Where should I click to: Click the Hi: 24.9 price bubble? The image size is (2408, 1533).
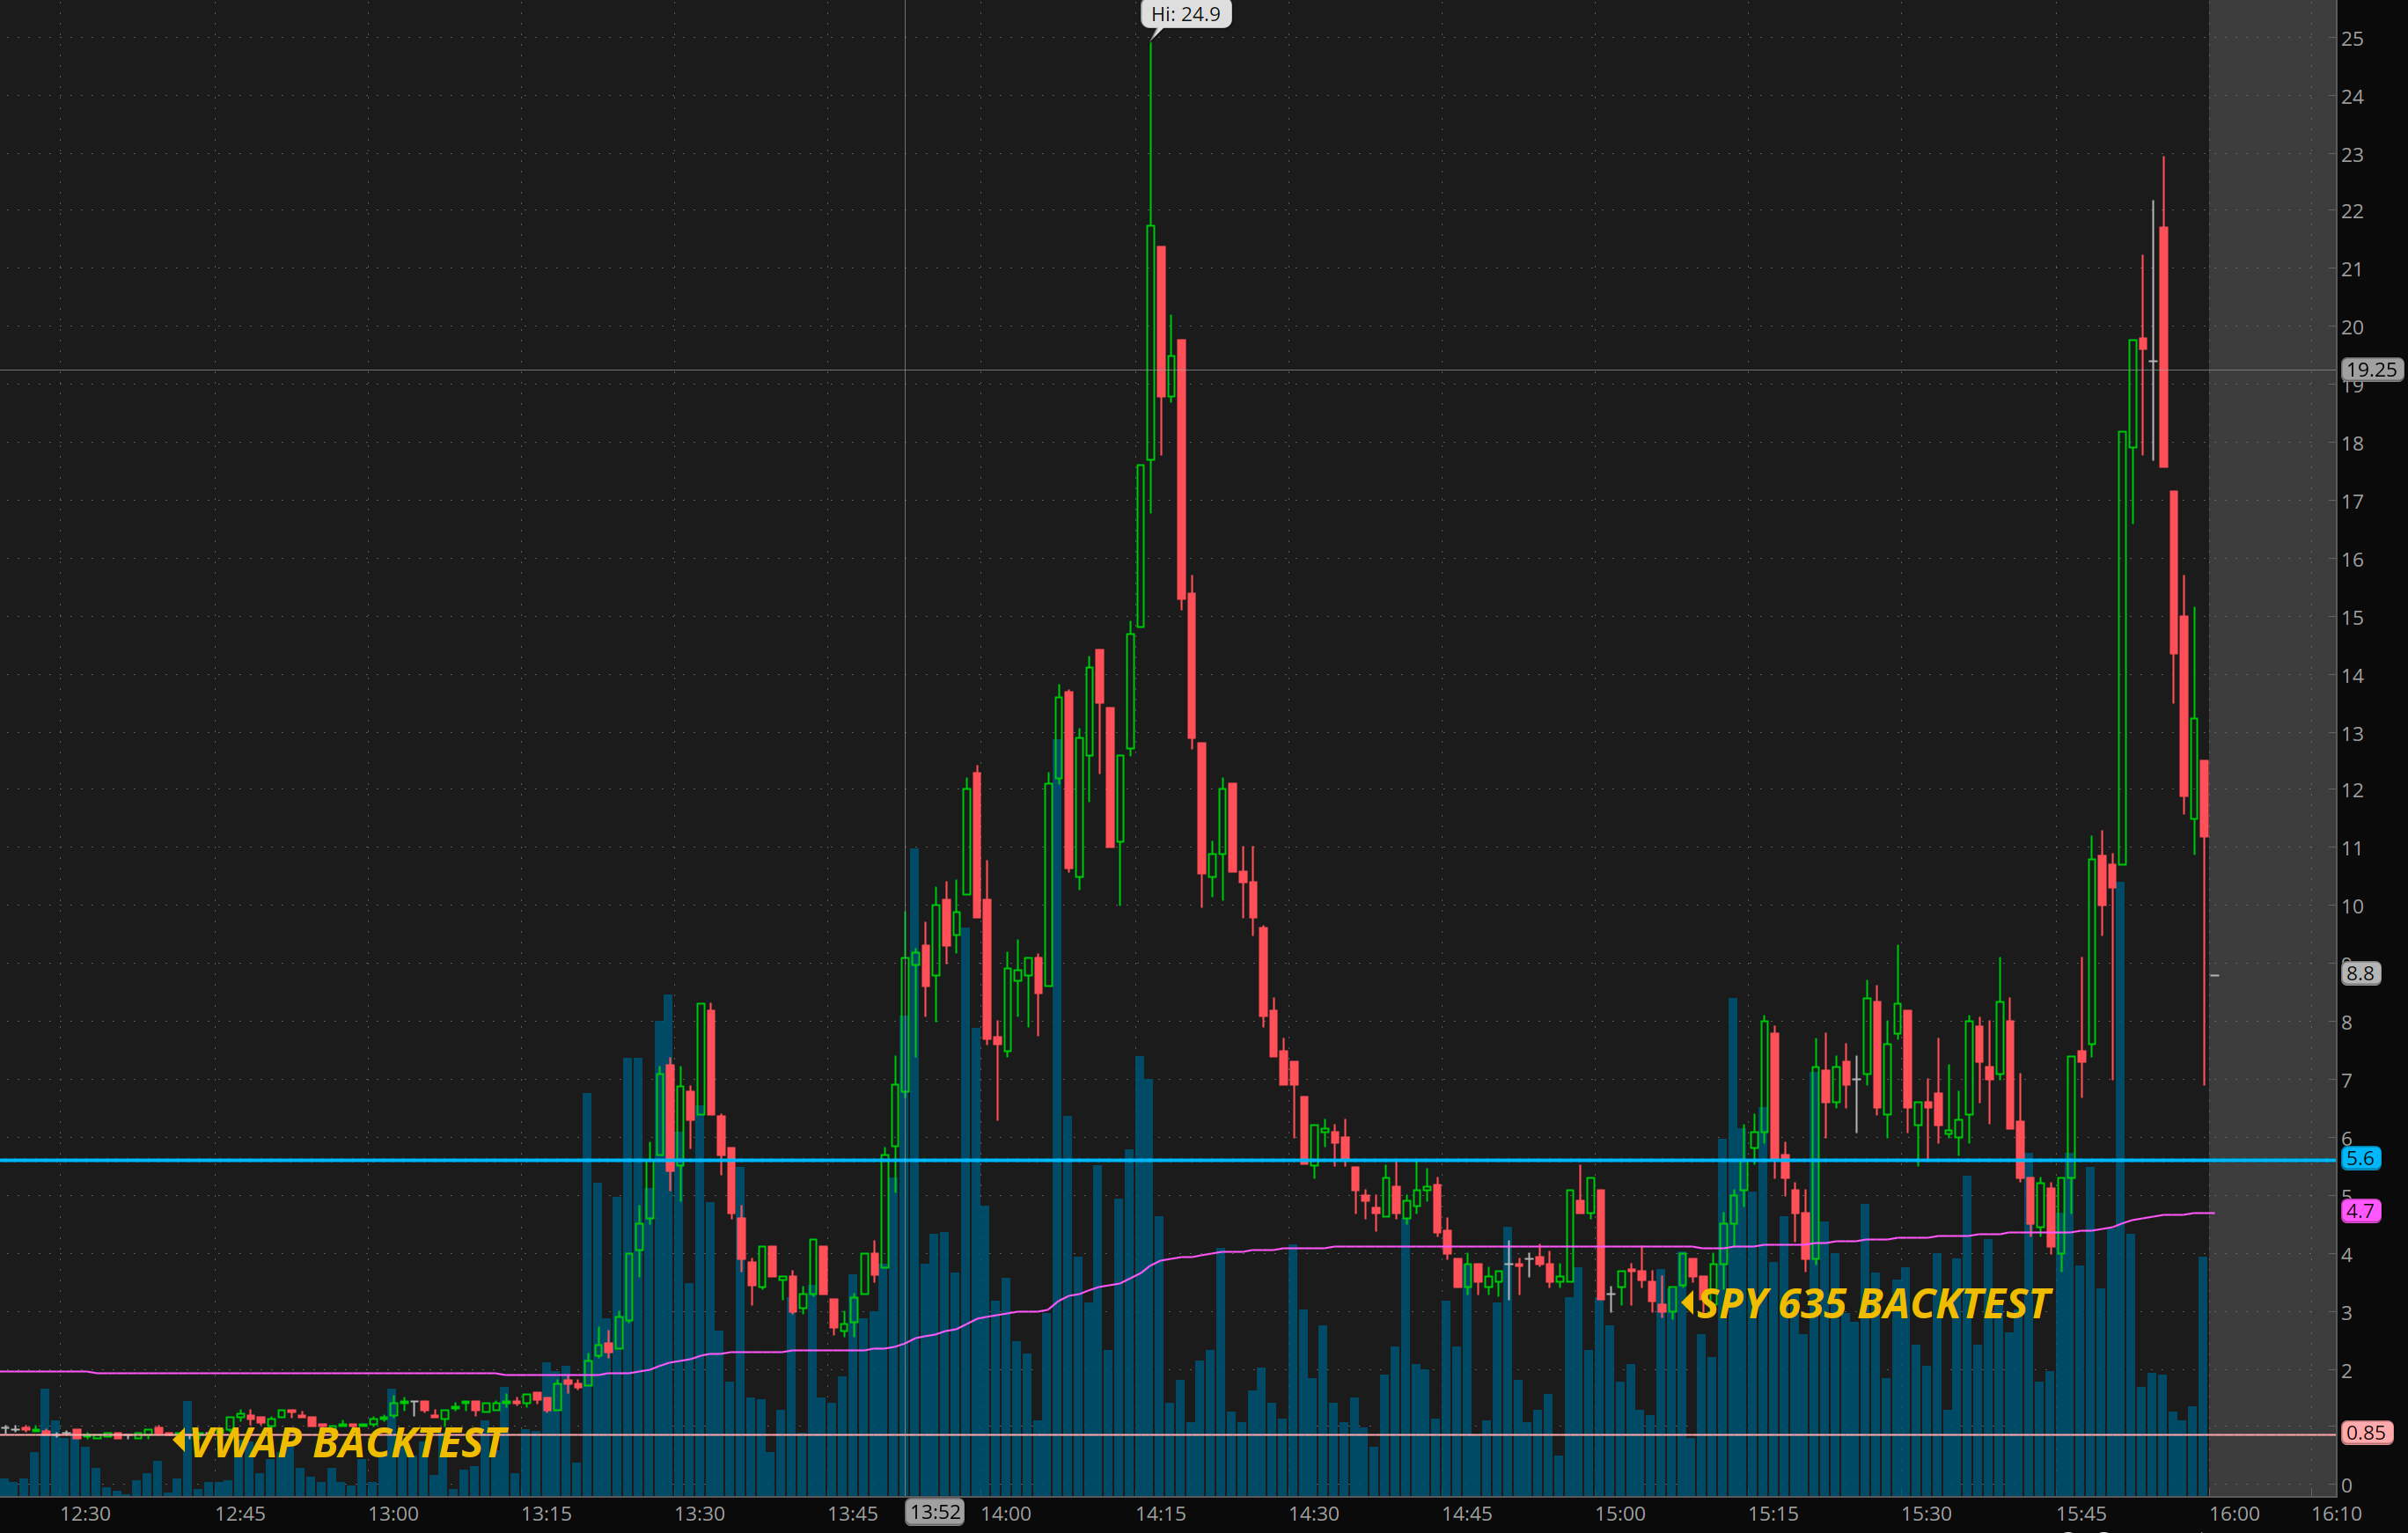coord(1185,15)
